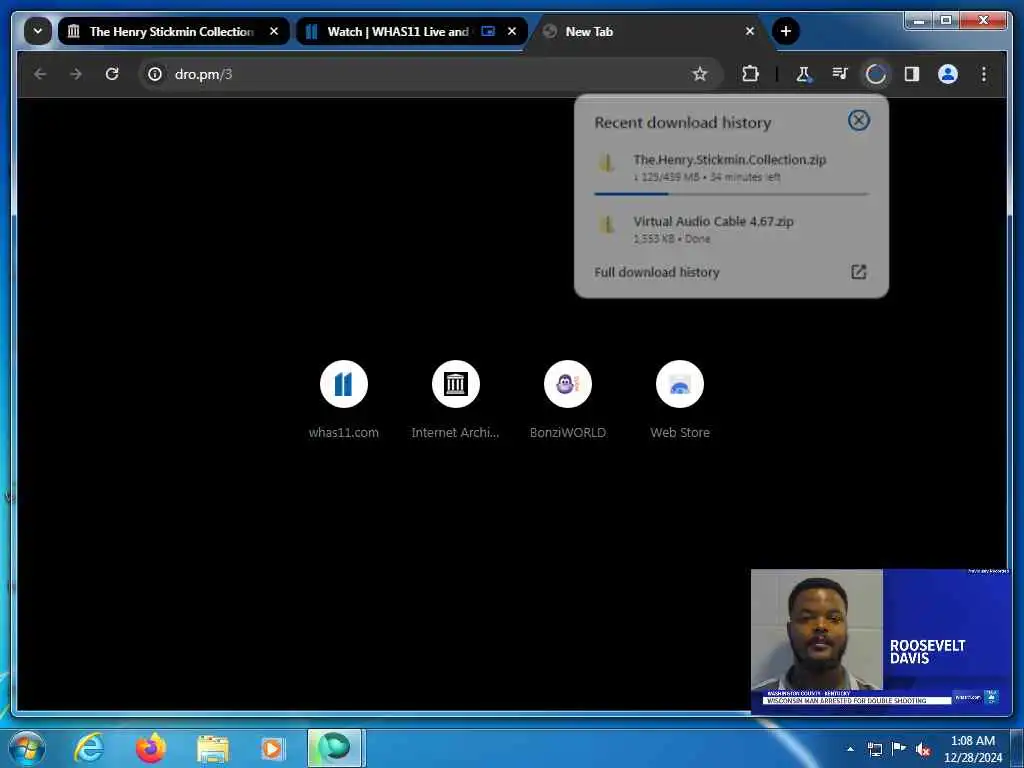Reload the current page
1024x768 pixels.
(x=112, y=74)
